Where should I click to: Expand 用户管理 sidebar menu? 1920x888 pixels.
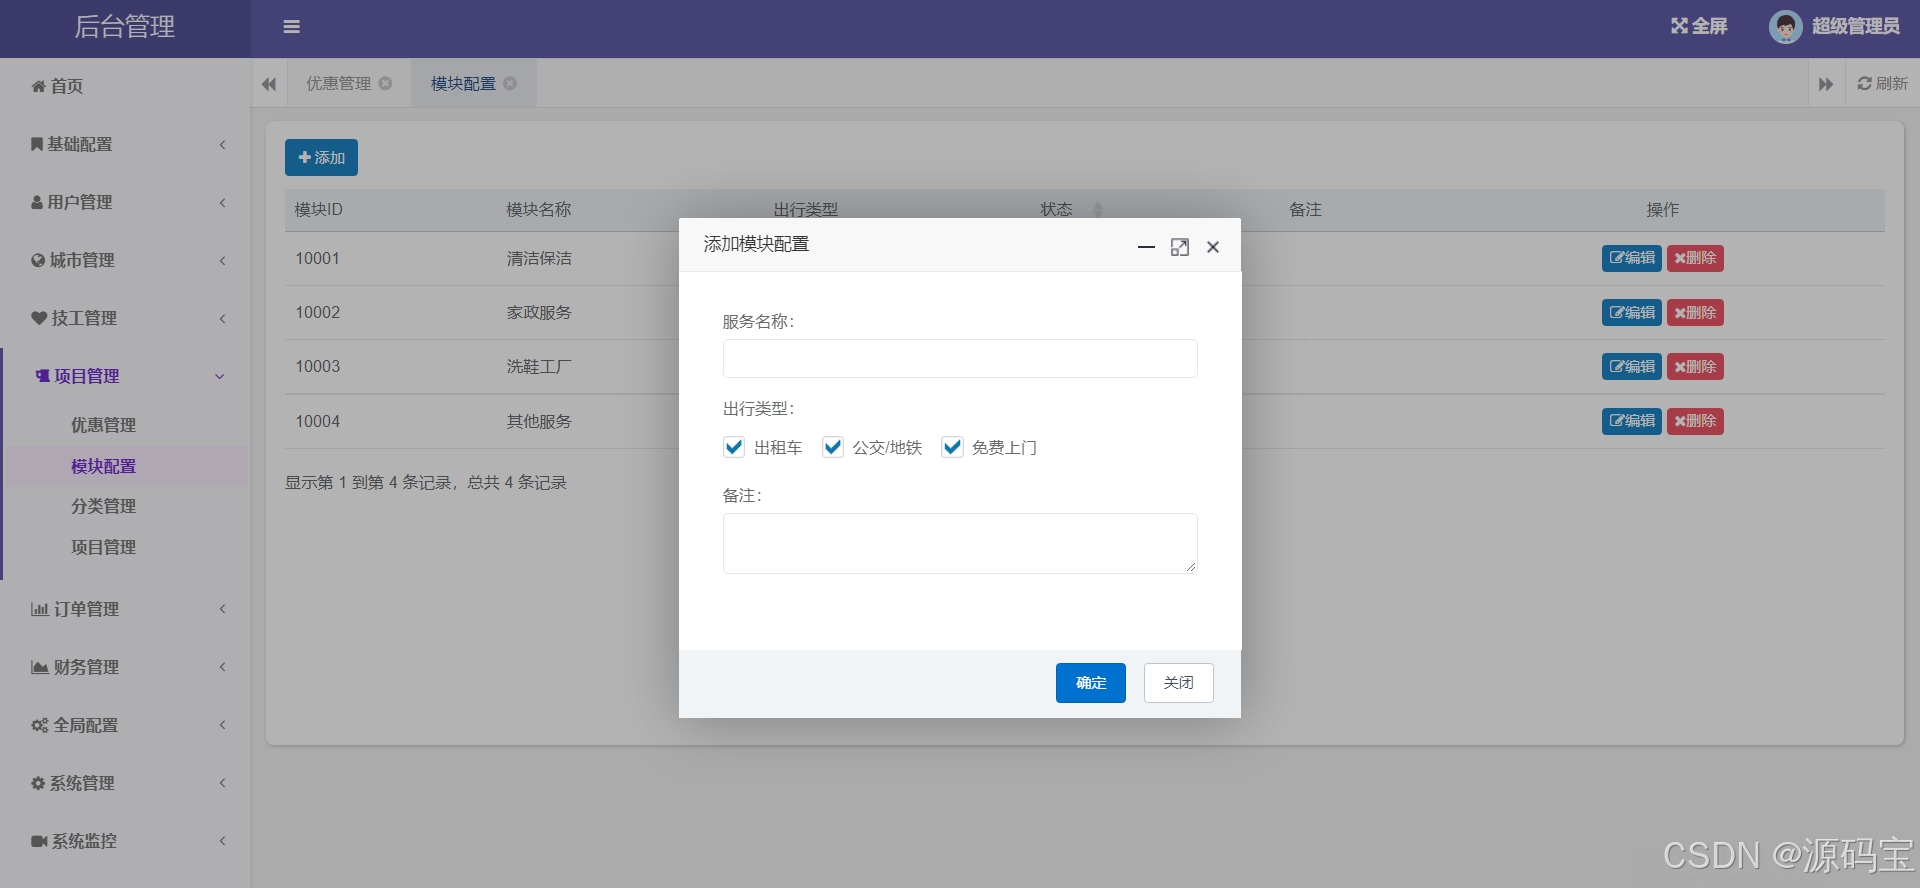(125, 202)
